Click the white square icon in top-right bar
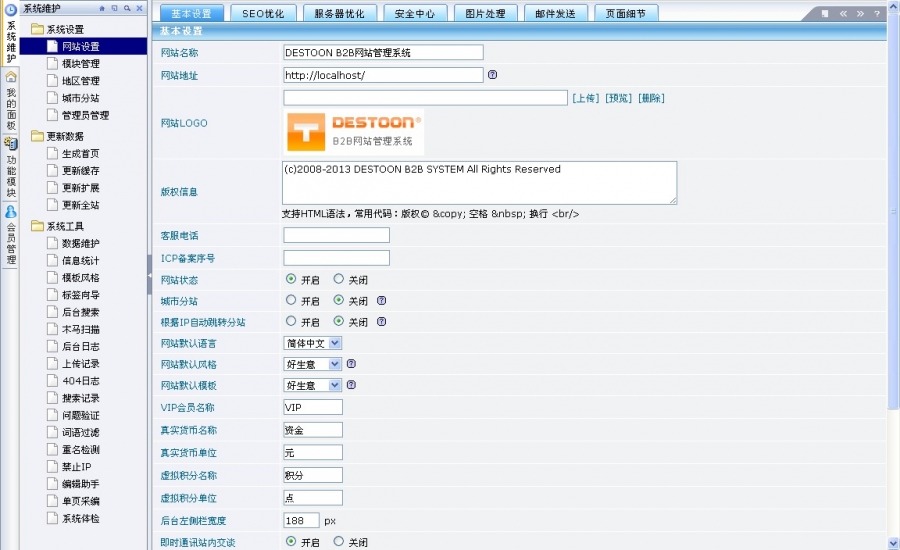Screen dimensions: 900x550 point(825,13)
